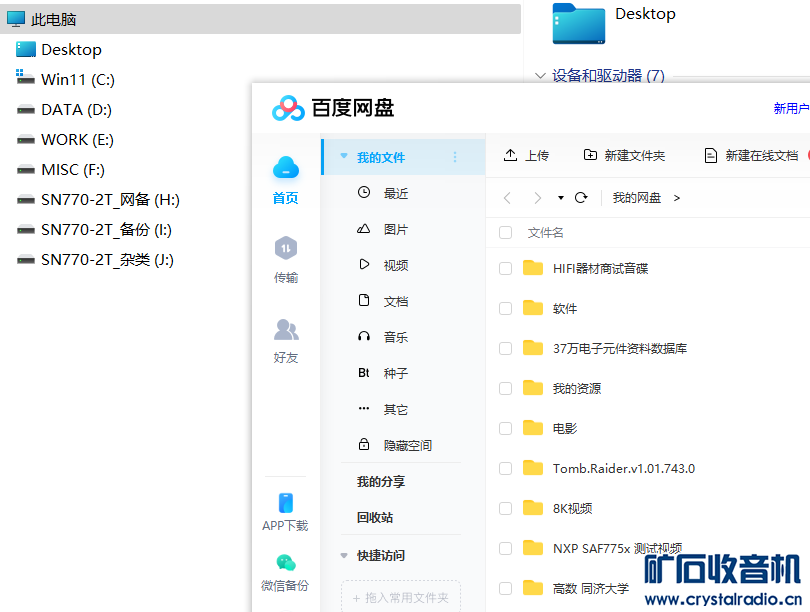Open 回收站 in the sidebar
The height and width of the screenshot is (612, 810).
point(375,517)
